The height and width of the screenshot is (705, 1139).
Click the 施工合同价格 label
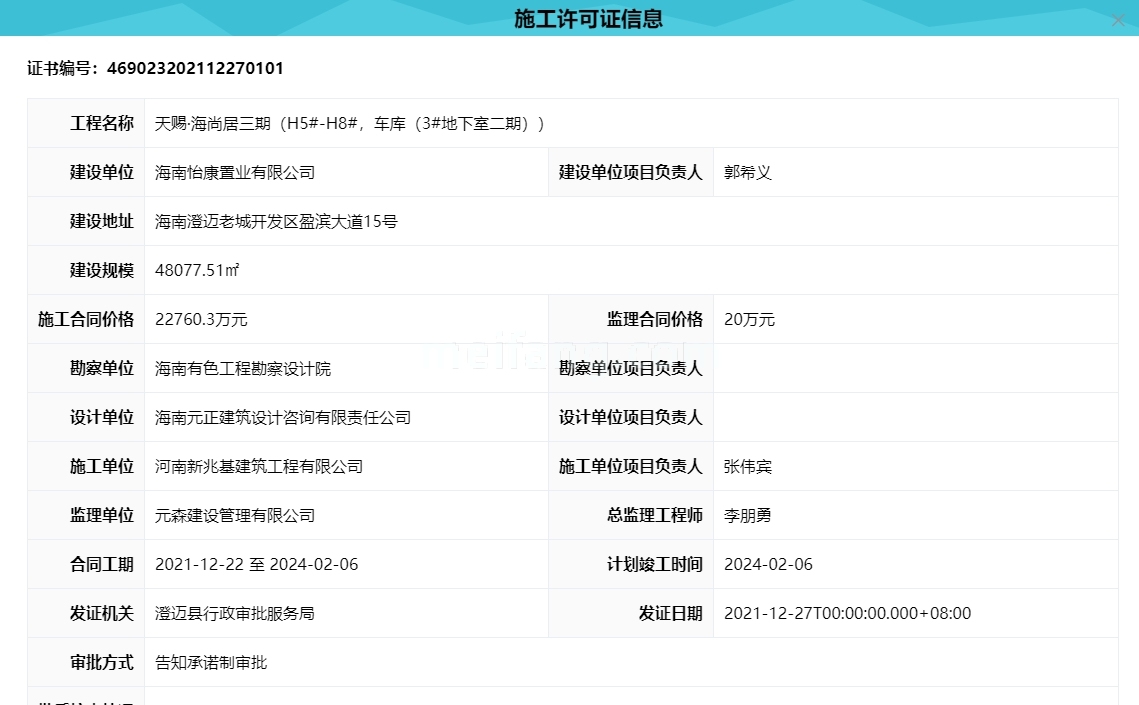[86, 319]
